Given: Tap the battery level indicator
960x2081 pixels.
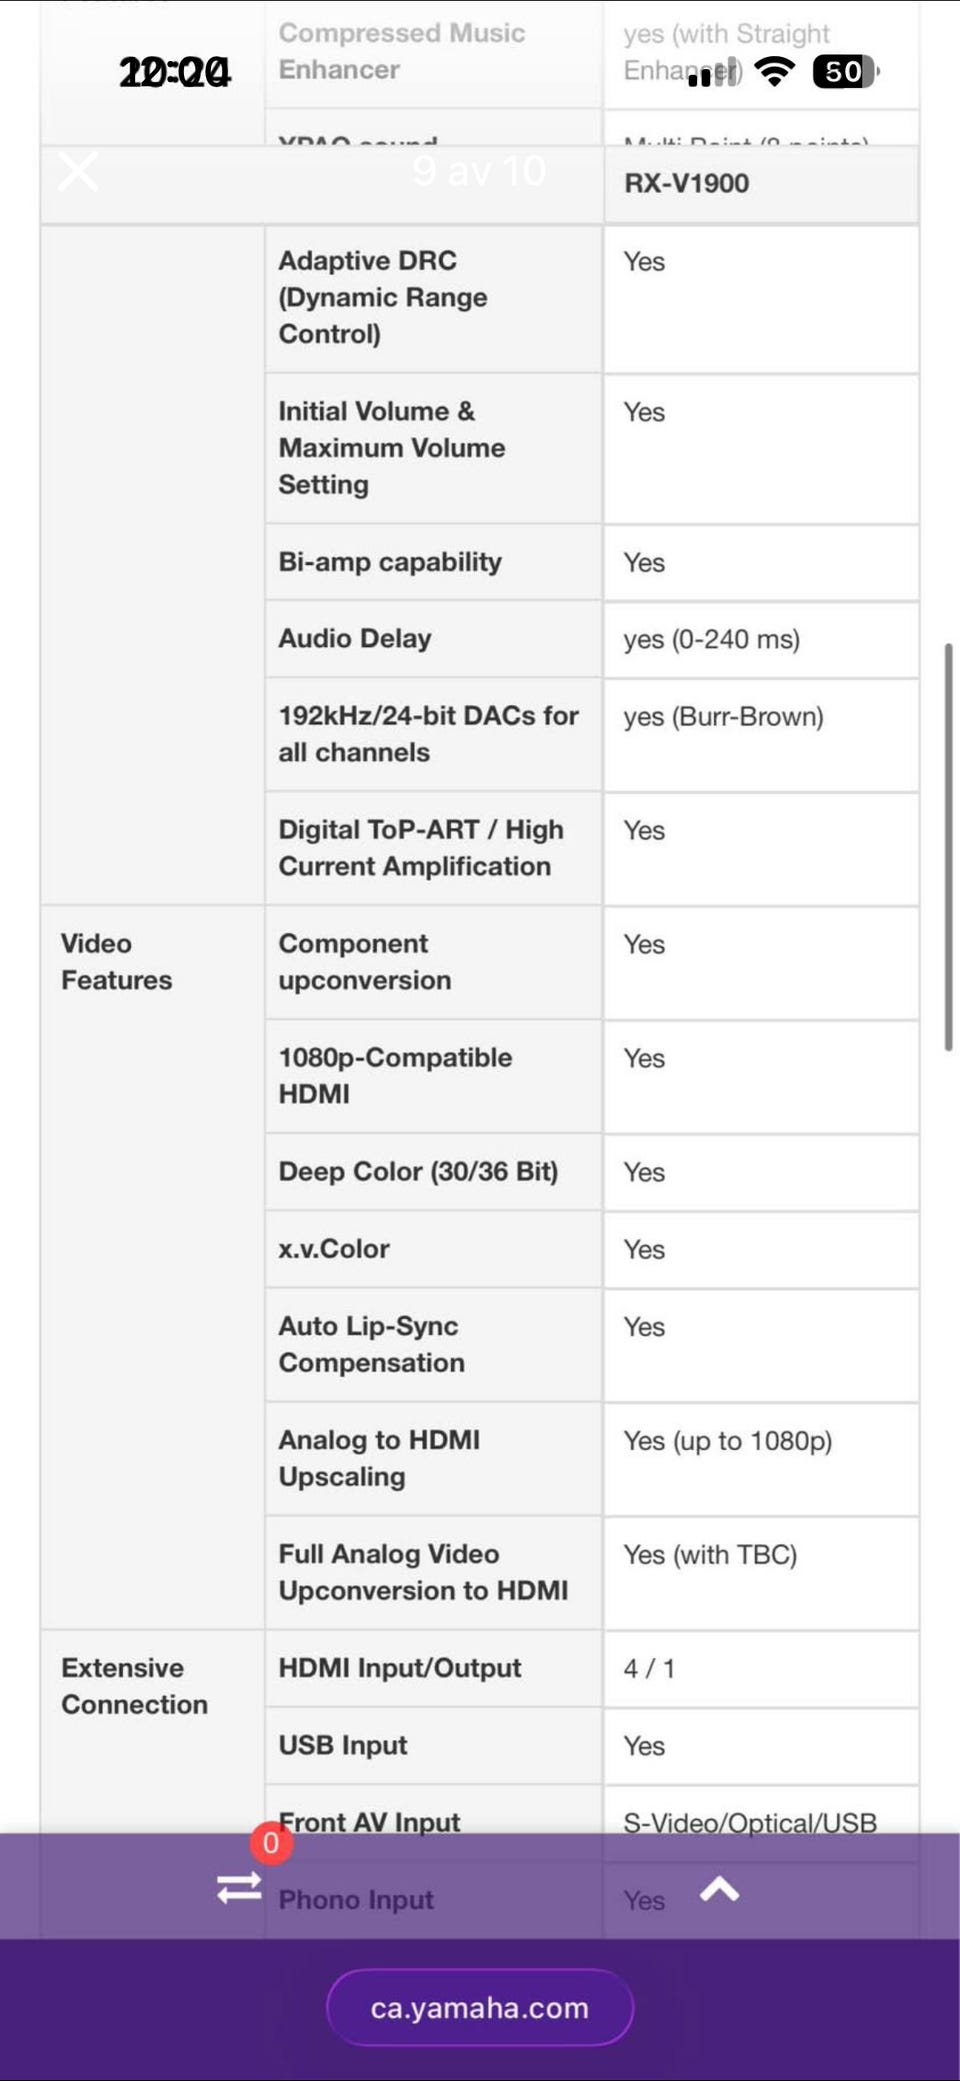Looking at the screenshot, I should [x=845, y=71].
